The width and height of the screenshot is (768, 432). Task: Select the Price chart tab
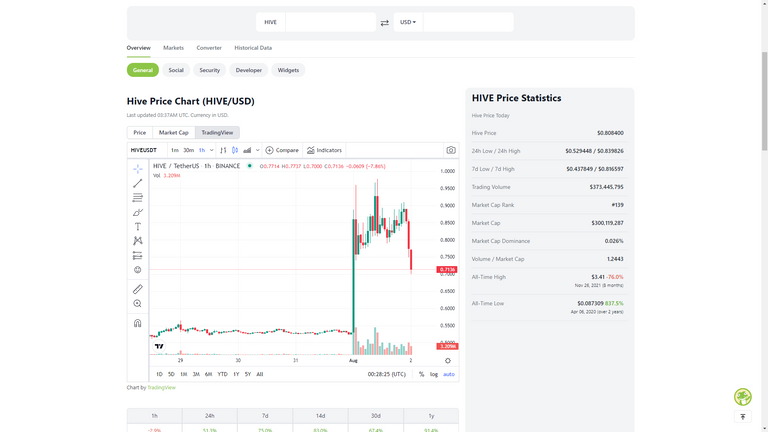pos(140,133)
